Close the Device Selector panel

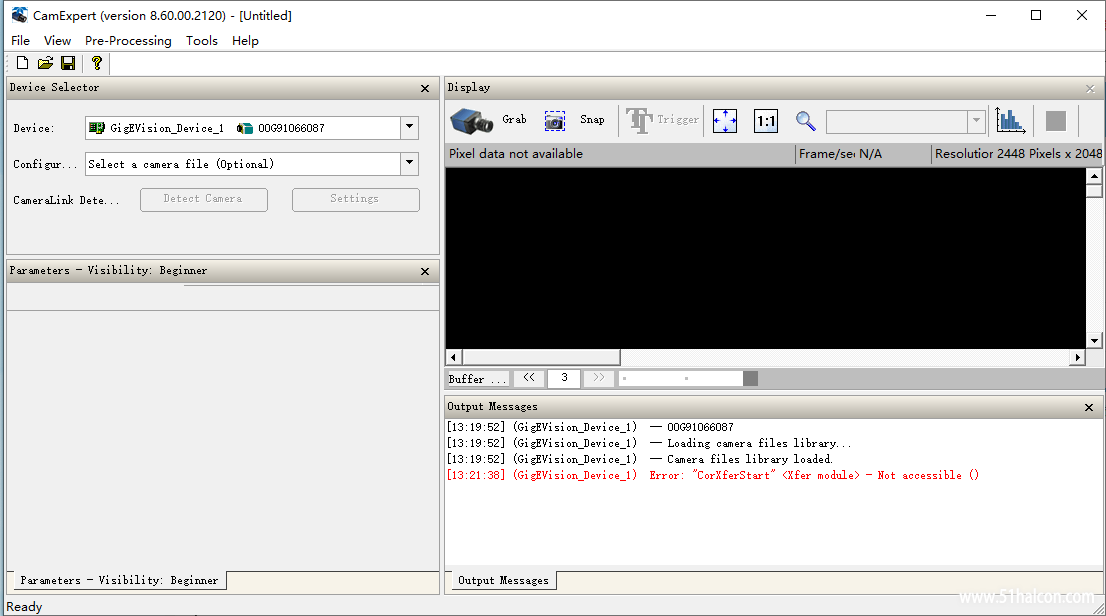[425, 88]
